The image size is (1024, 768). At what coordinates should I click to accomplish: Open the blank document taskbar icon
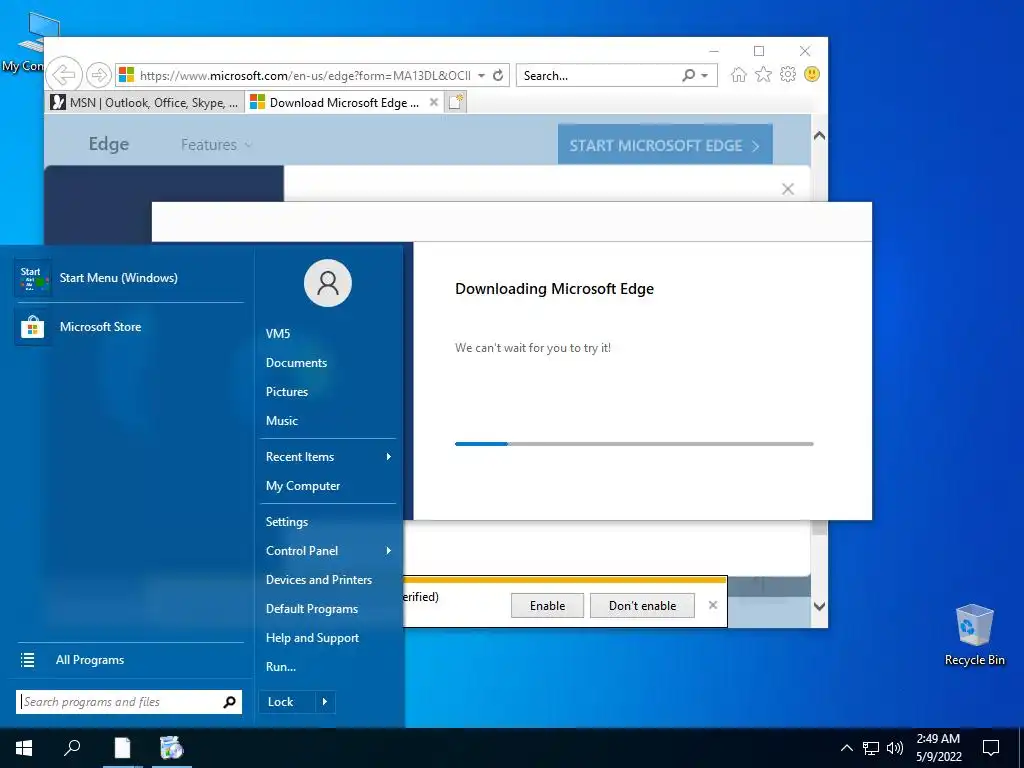click(122, 748)
